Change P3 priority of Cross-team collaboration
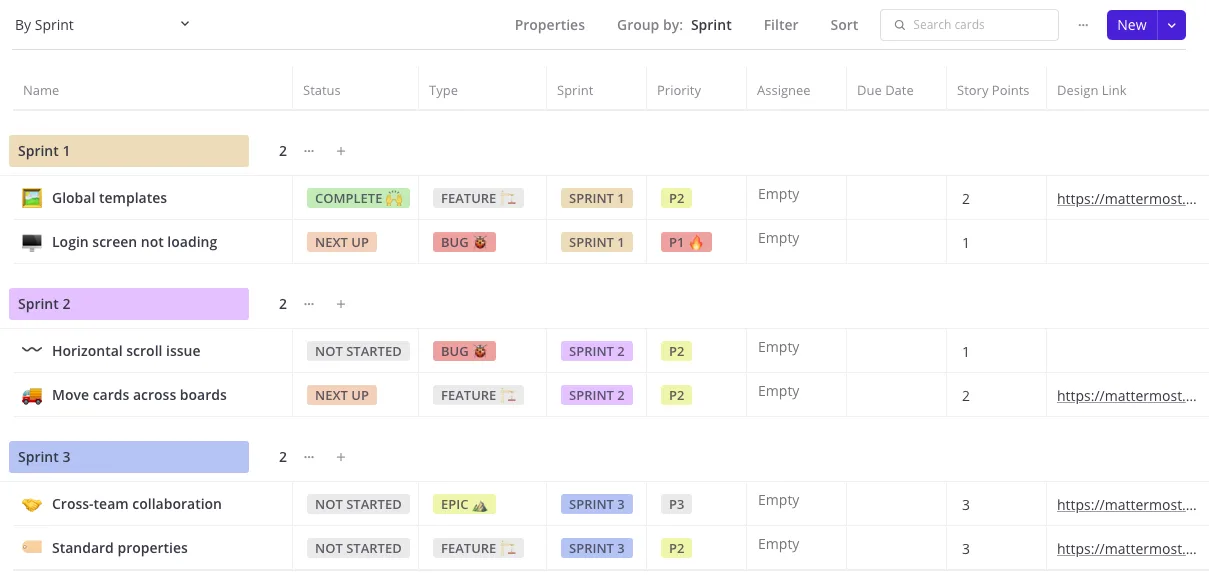Screen dimensions: 1209x575 coord(677,504)
